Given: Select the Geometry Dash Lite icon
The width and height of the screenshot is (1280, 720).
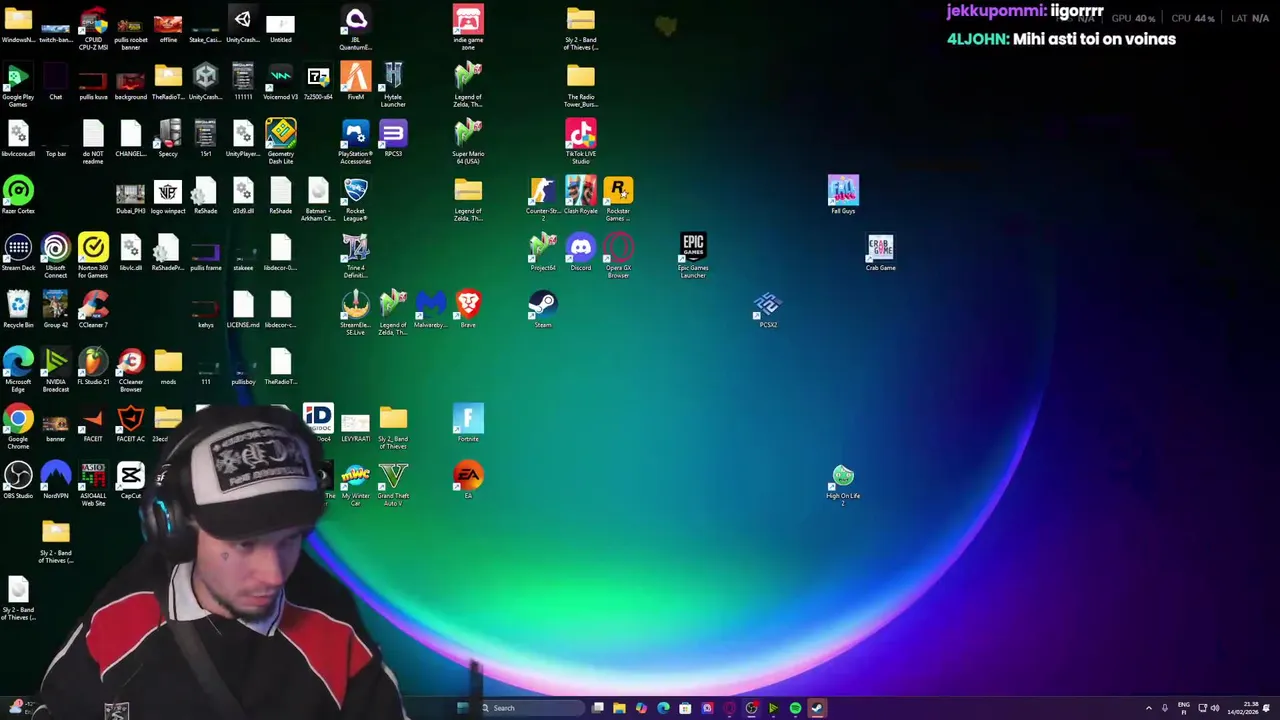Looking at the screenshot, I should pos(281,141).
